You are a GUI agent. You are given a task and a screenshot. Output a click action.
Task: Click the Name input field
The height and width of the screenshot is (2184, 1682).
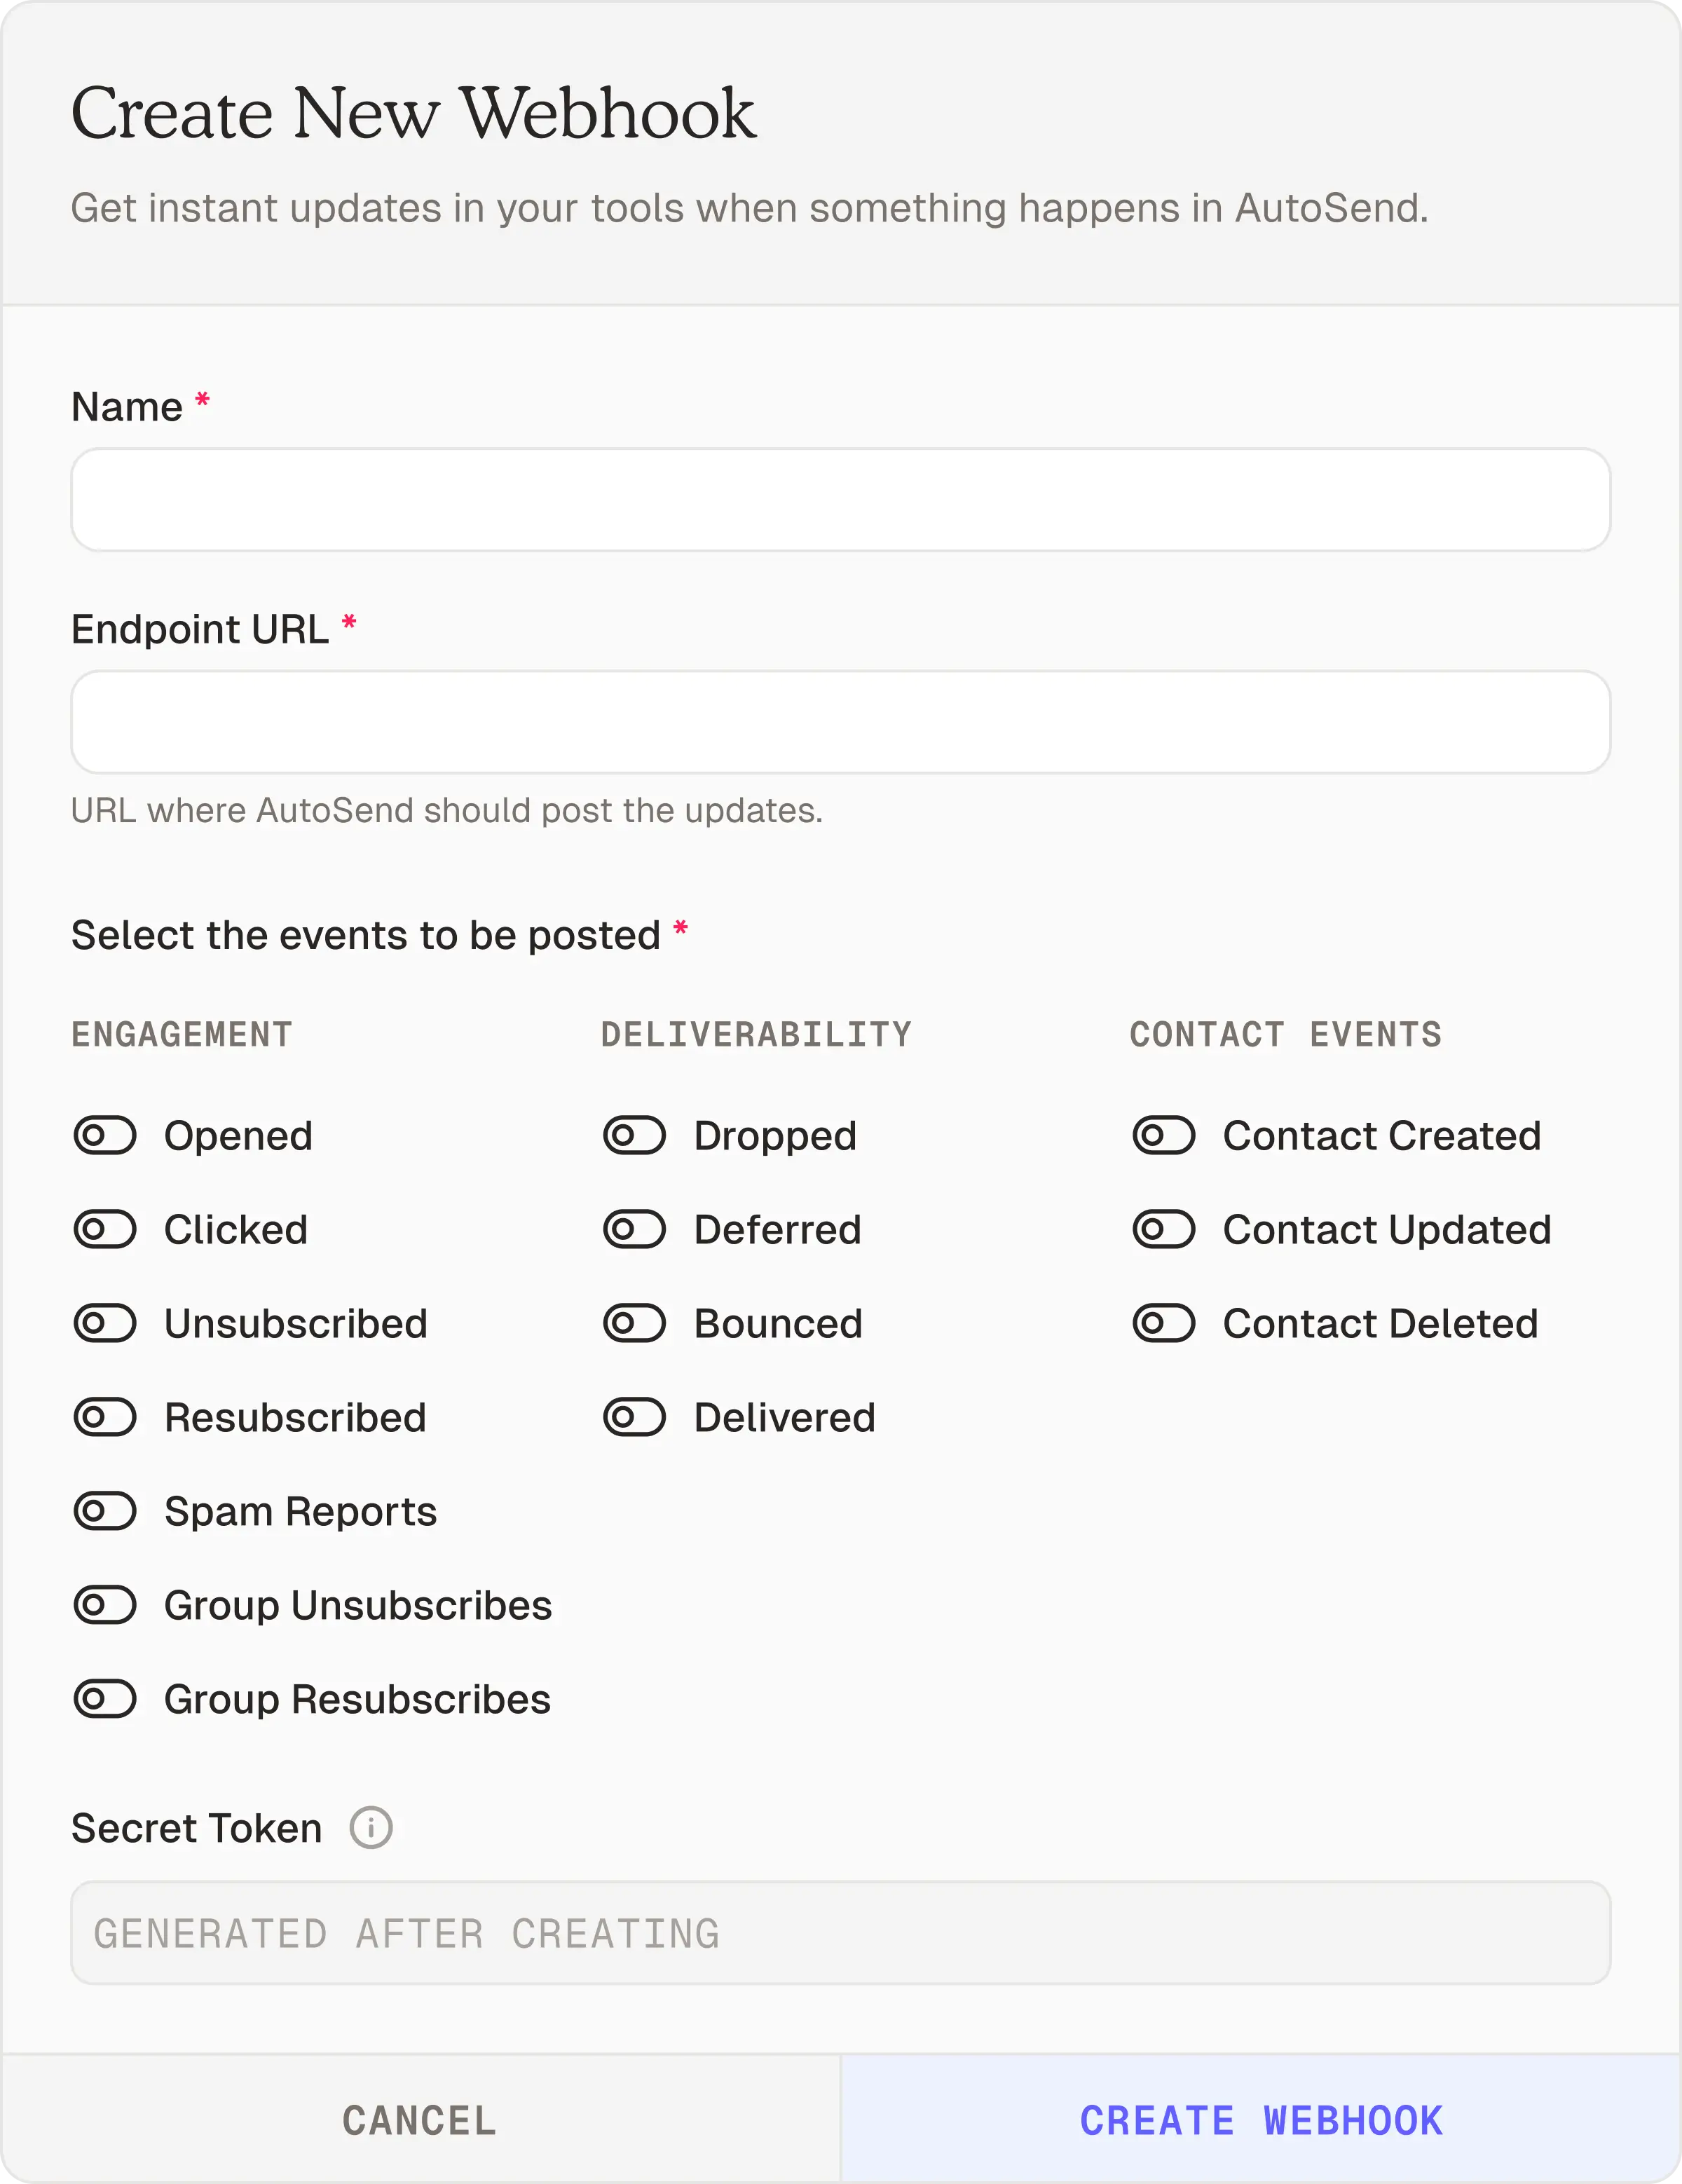(x=841, y=500)
